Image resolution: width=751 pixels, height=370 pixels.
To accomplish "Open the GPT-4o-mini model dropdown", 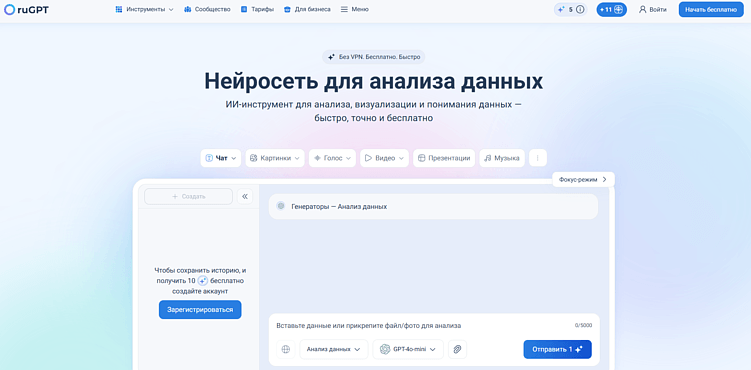I will click(408, 349).
